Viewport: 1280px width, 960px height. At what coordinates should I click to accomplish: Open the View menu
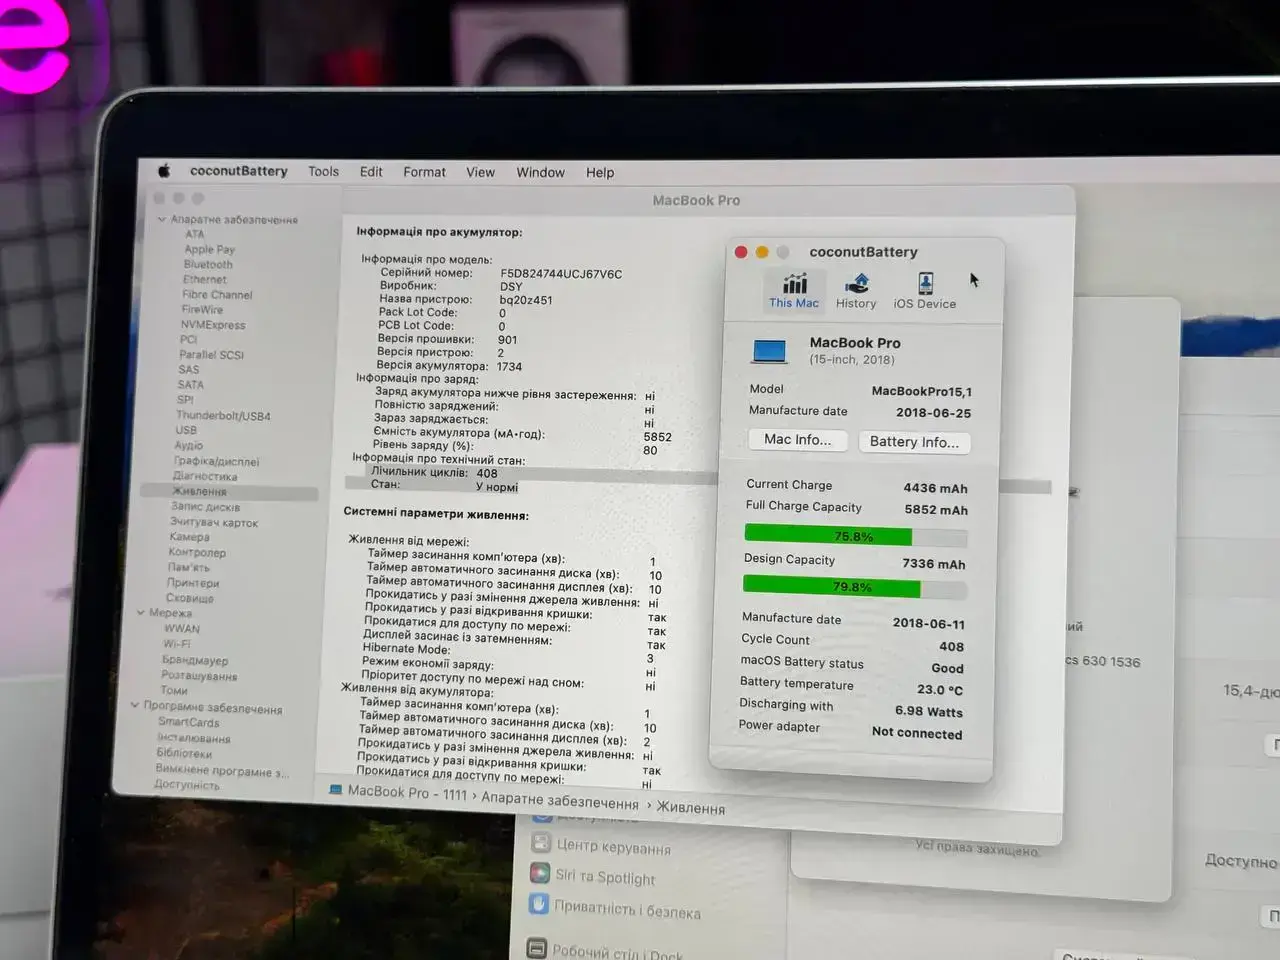coord(480,172)
